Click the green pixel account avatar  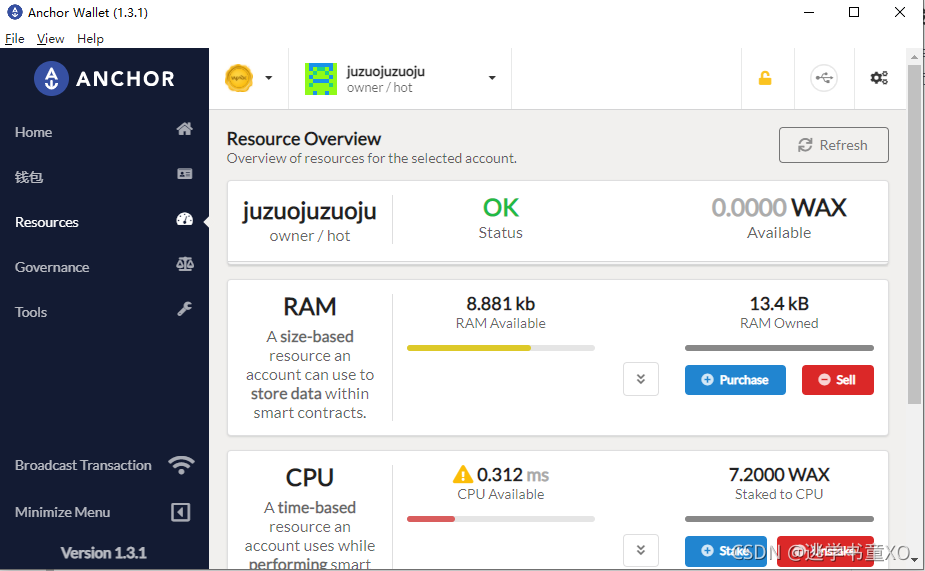[x=321, y=79]
